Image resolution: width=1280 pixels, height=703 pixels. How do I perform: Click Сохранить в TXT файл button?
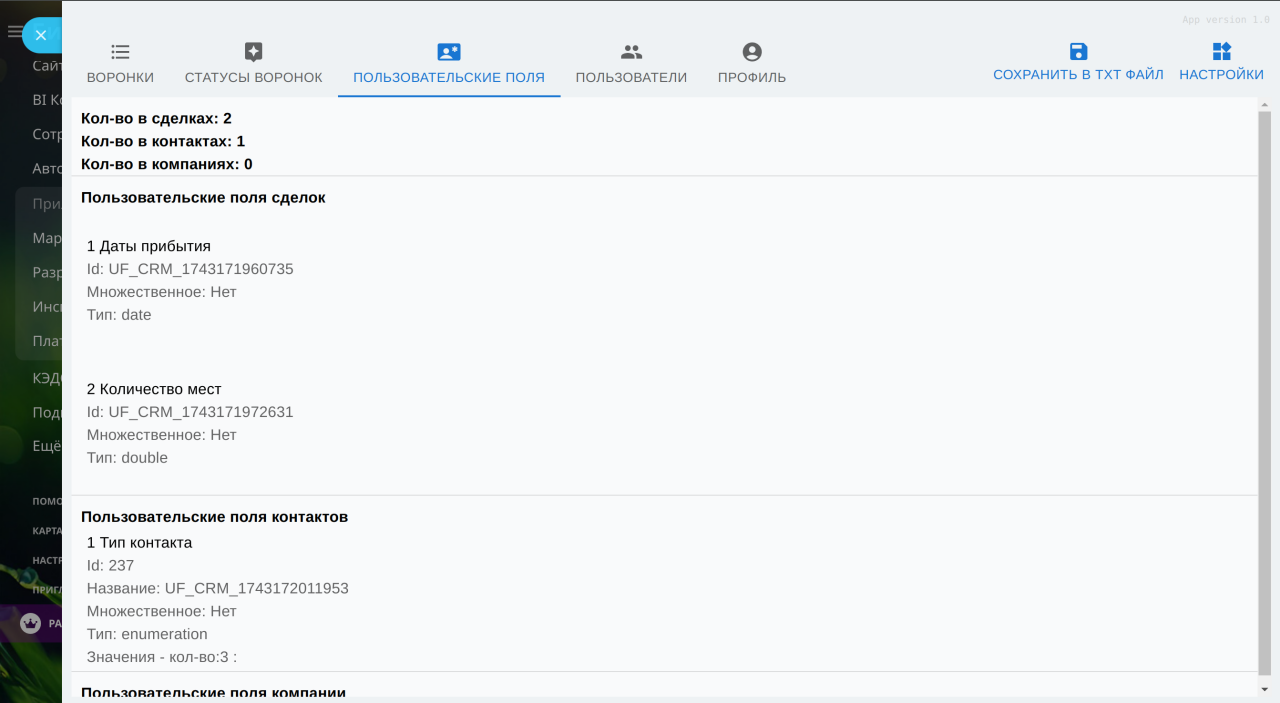[1078, 62]
